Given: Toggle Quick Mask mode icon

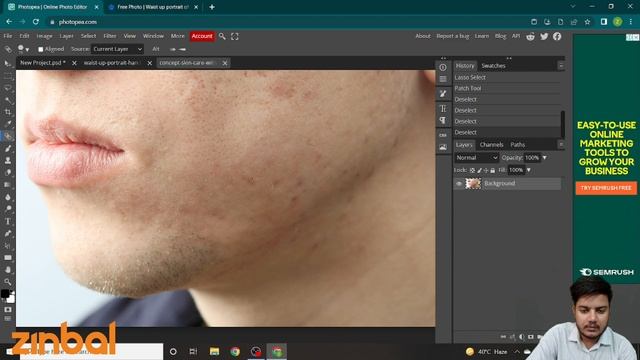Looking at the screenshot, I should (x=7, y=310).
